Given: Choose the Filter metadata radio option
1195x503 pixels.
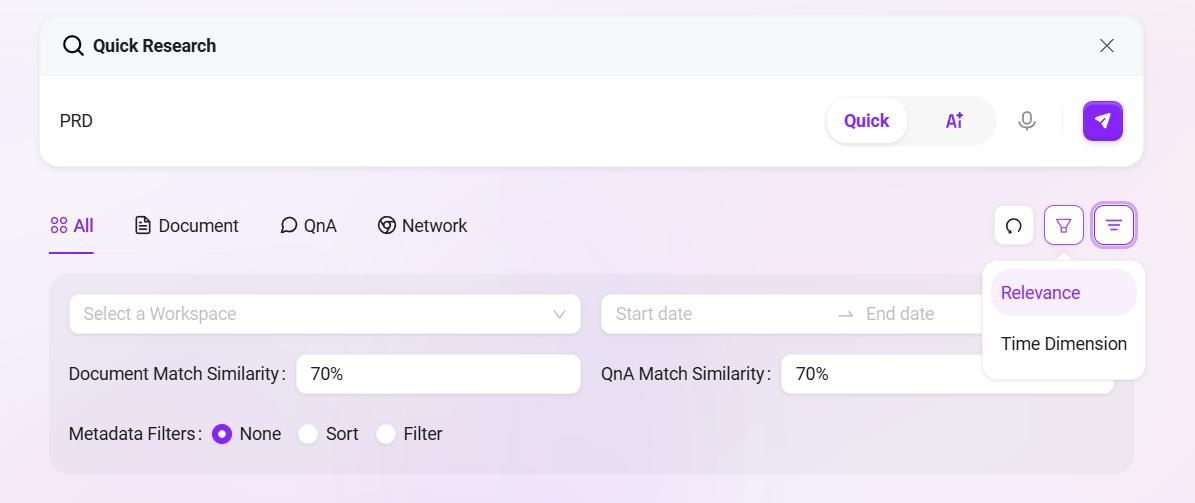Looking at the screenshot, I should point(386,434).
